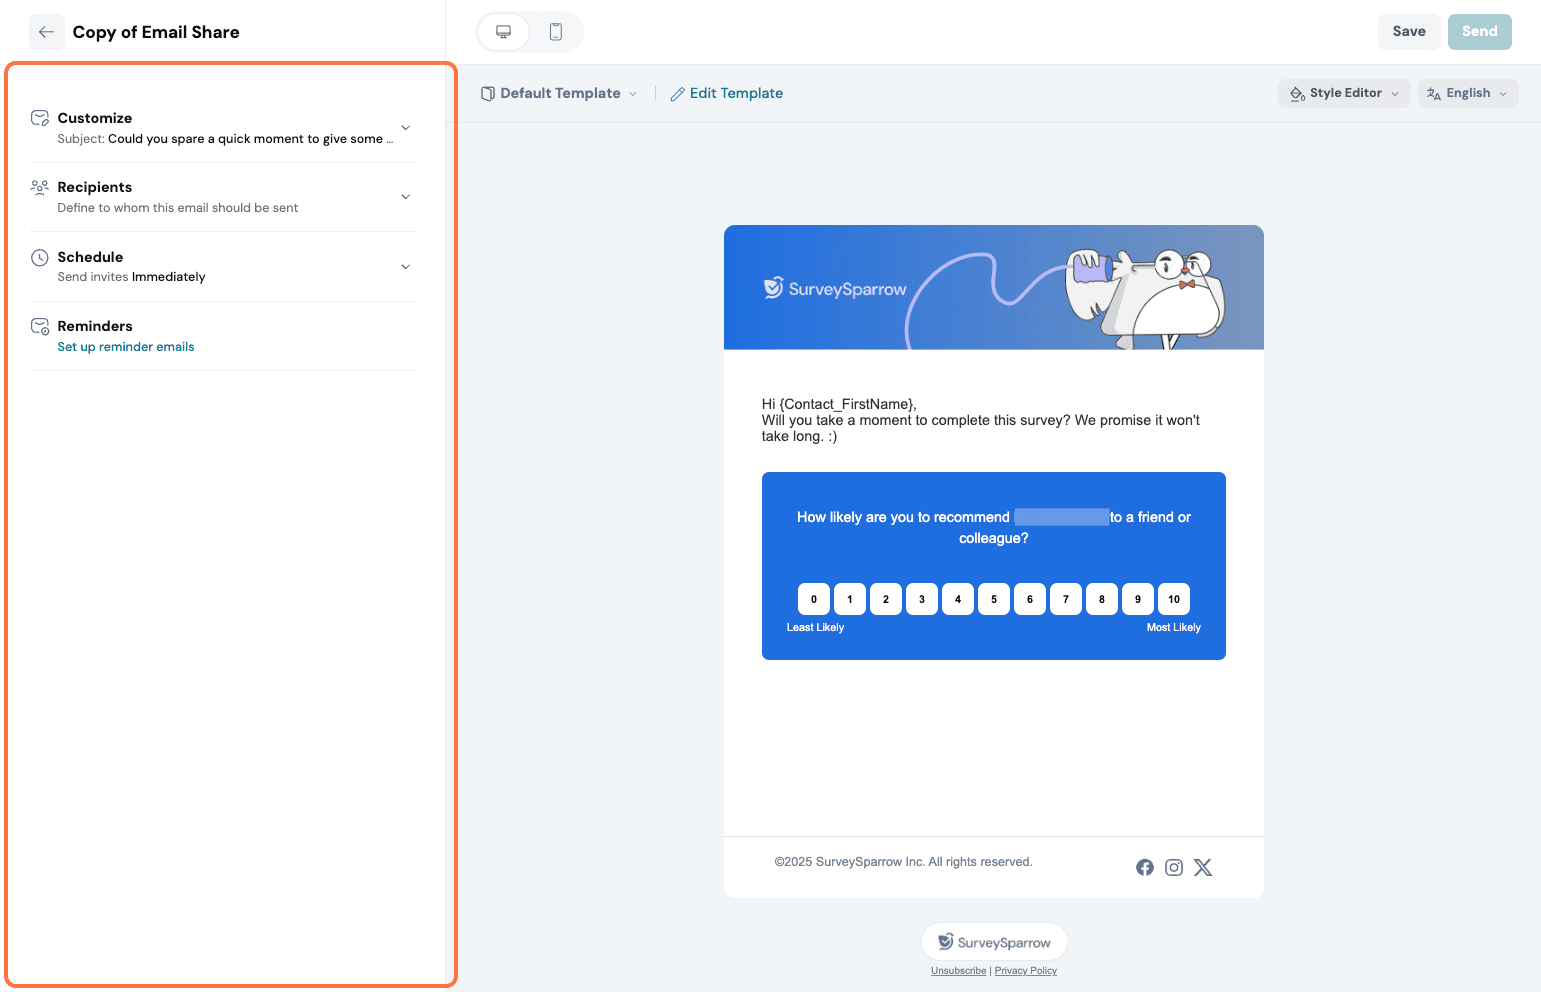Expand the Schedule section chevron
This screenshot has height=992, width=1541.
click(405, 267)
